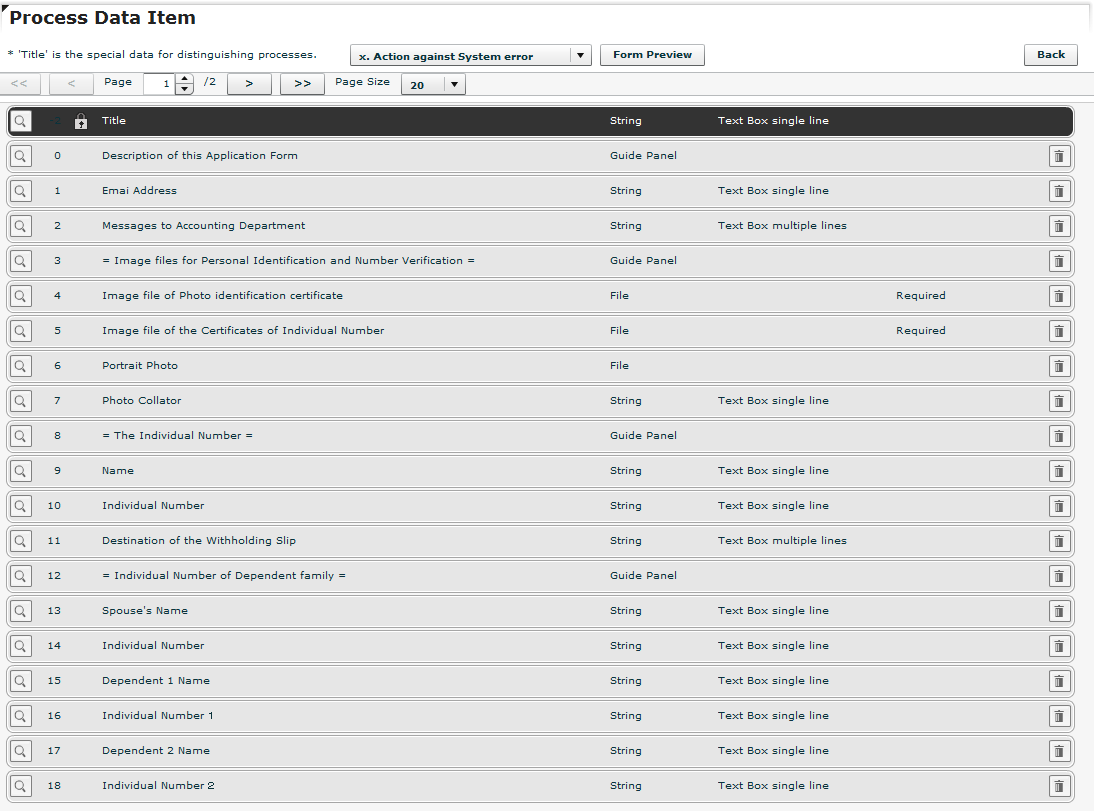
Task: Click the page number stepper up arrow
Action: (x=185, y=78)
